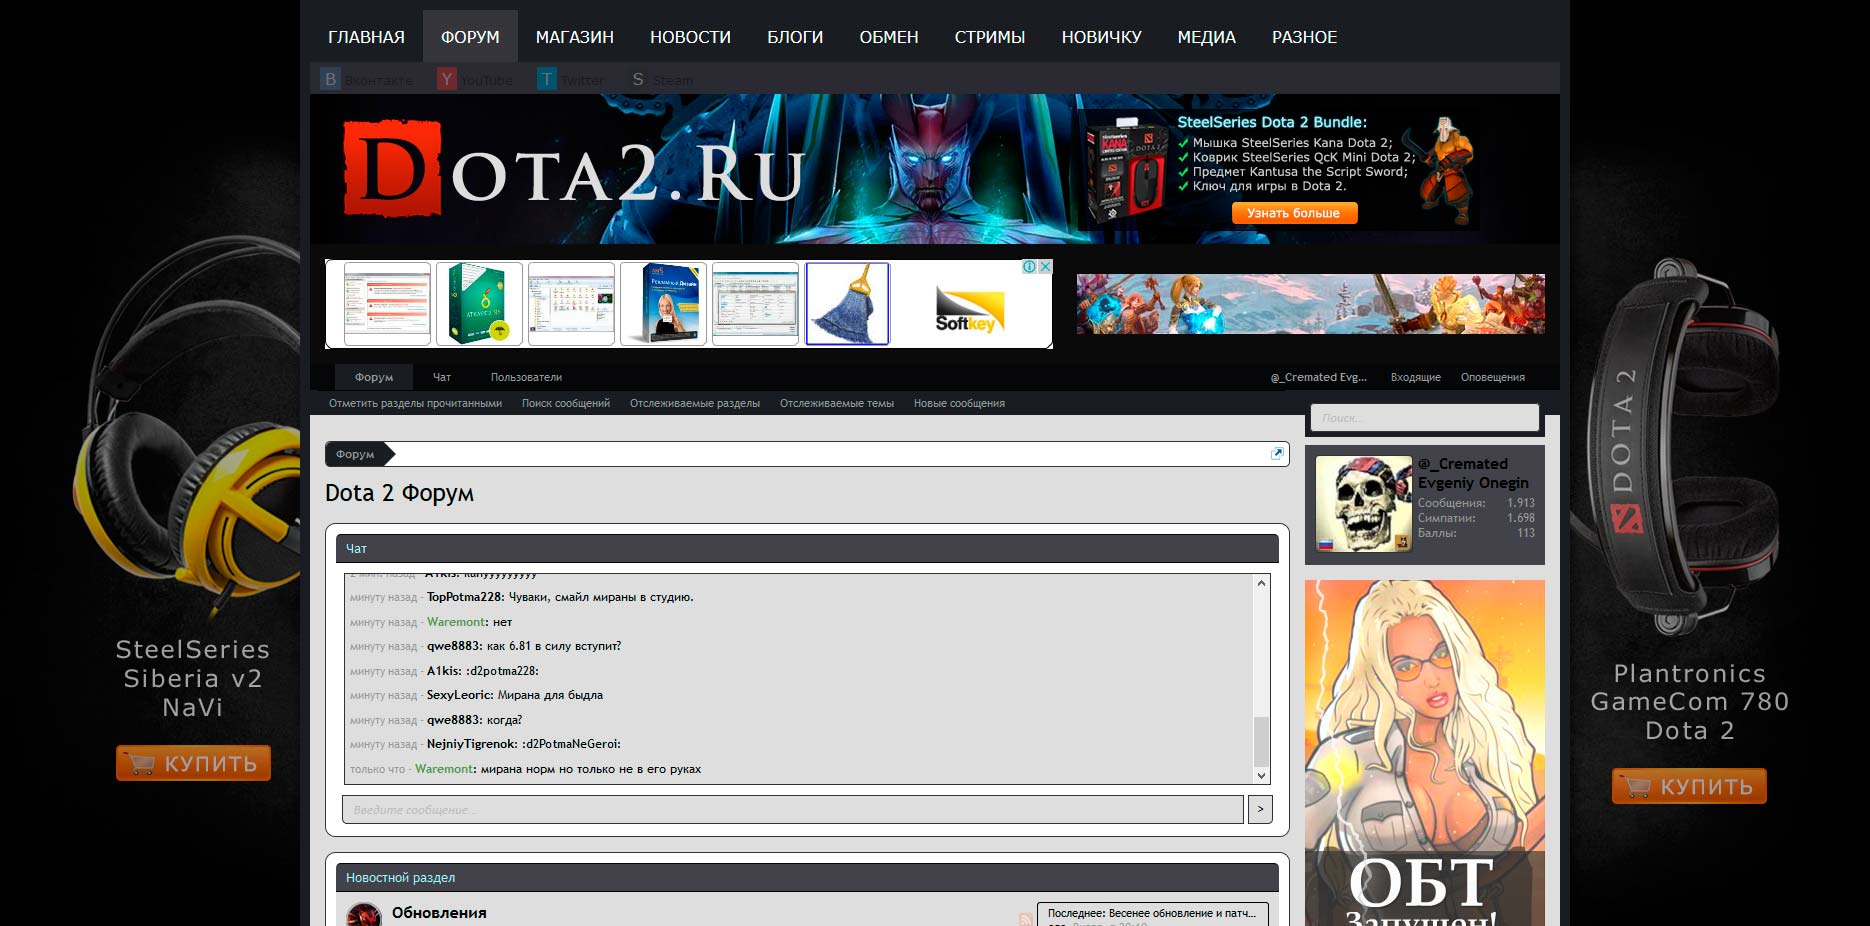Open the МЕДИА menu item
Image resolution: width=1870 pixels, height=926 pixels.
coord(1206,37)
